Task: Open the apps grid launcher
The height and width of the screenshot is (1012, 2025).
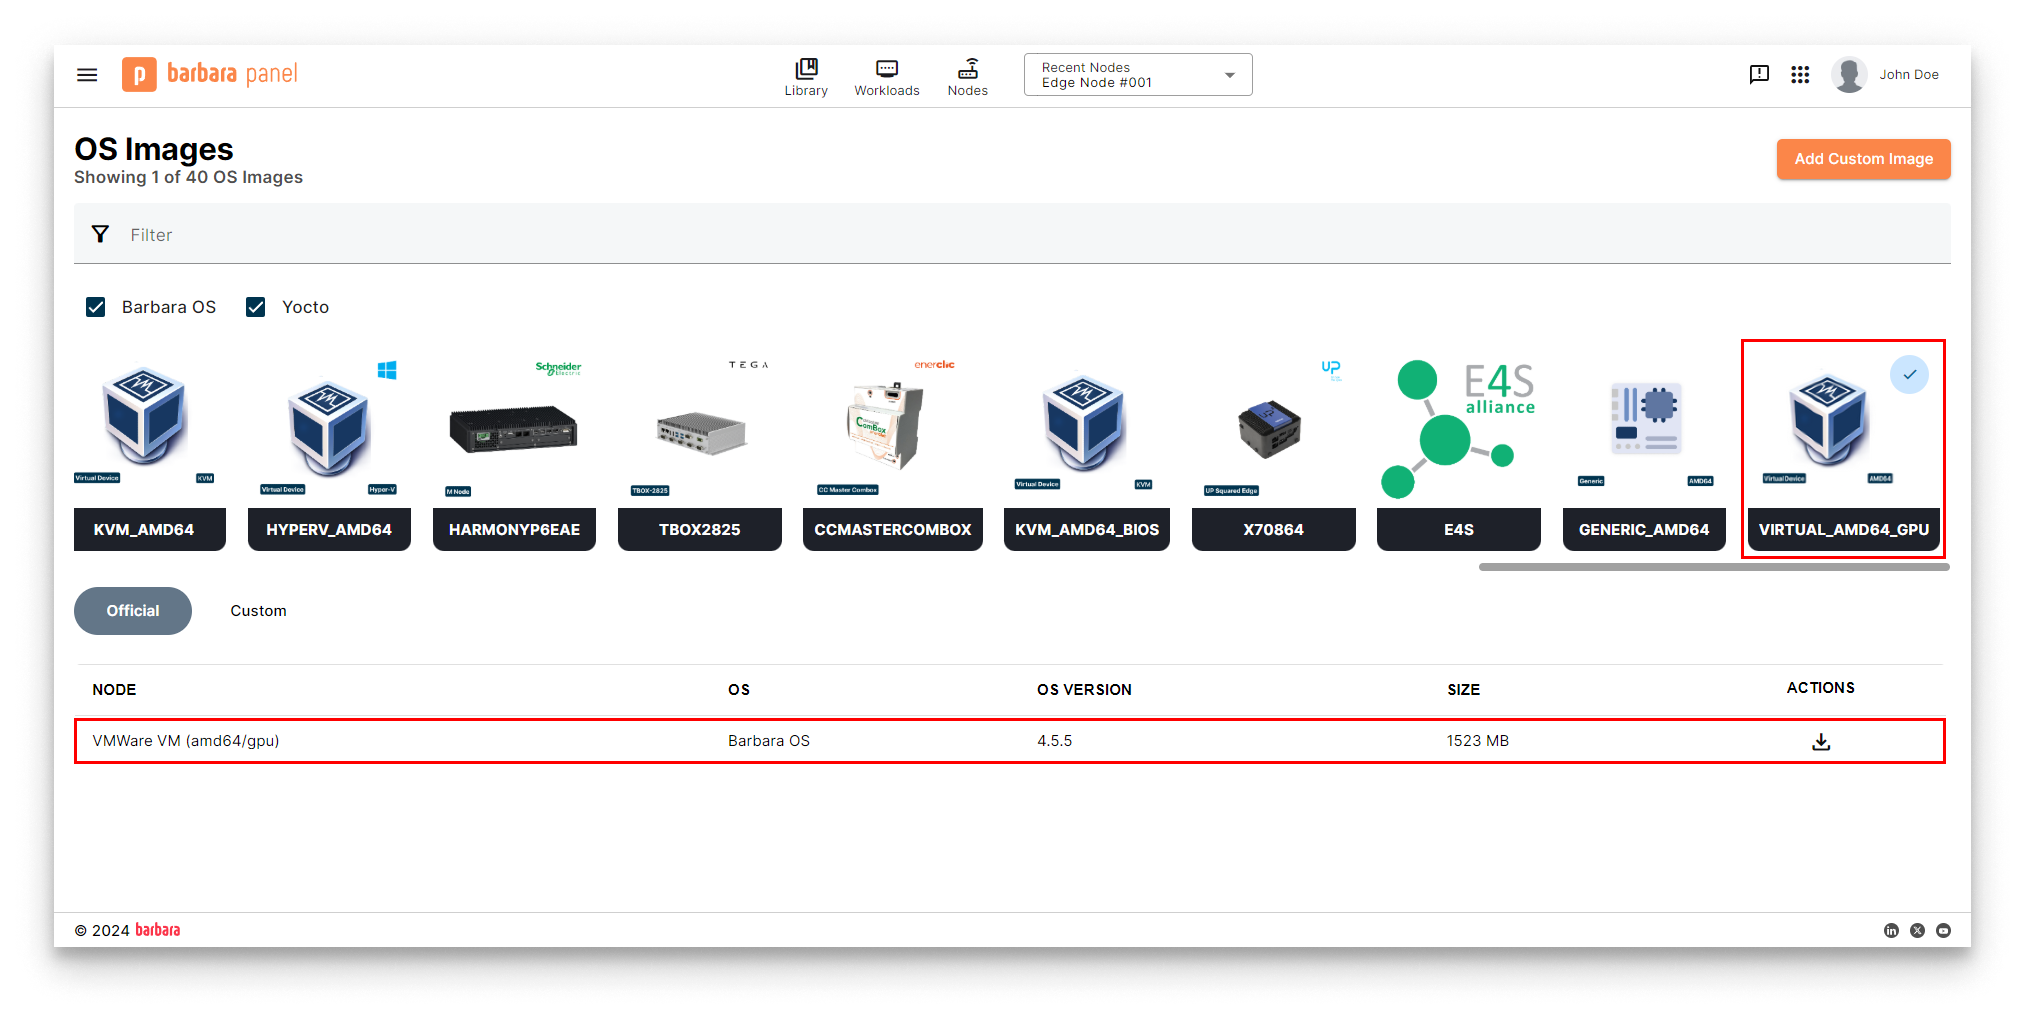Action: (x=1800, y=75)
